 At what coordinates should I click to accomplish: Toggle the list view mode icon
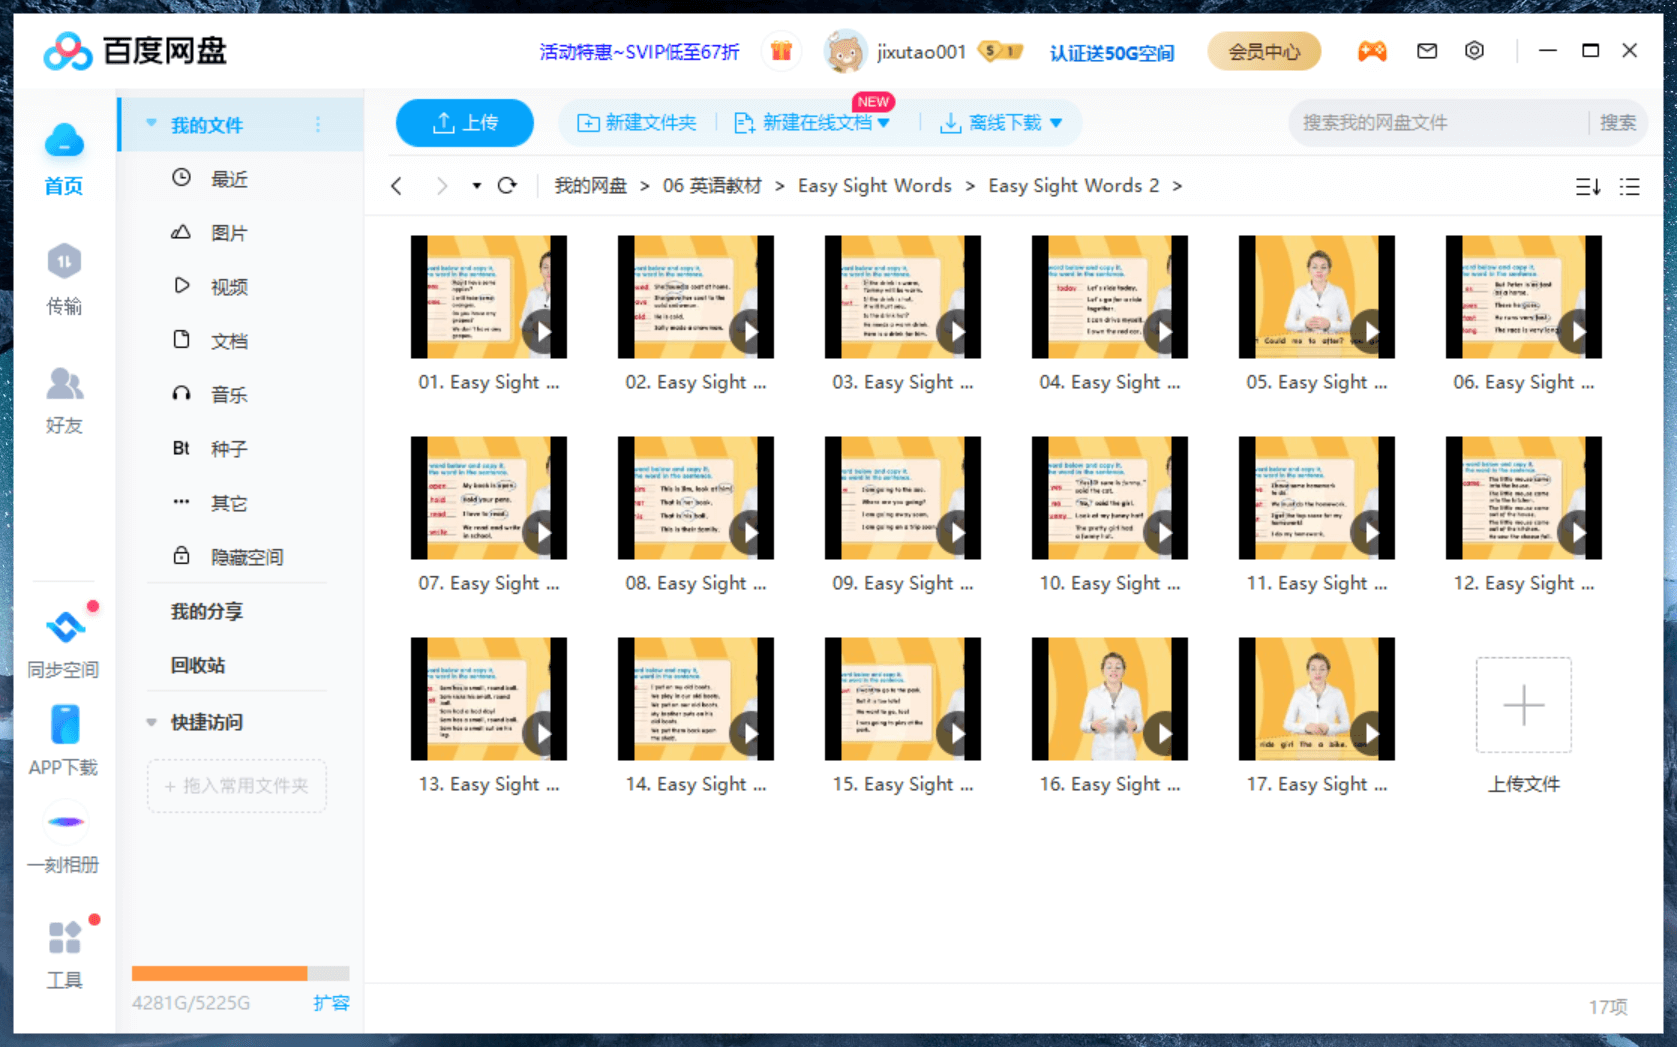[x=1629, y=187]
